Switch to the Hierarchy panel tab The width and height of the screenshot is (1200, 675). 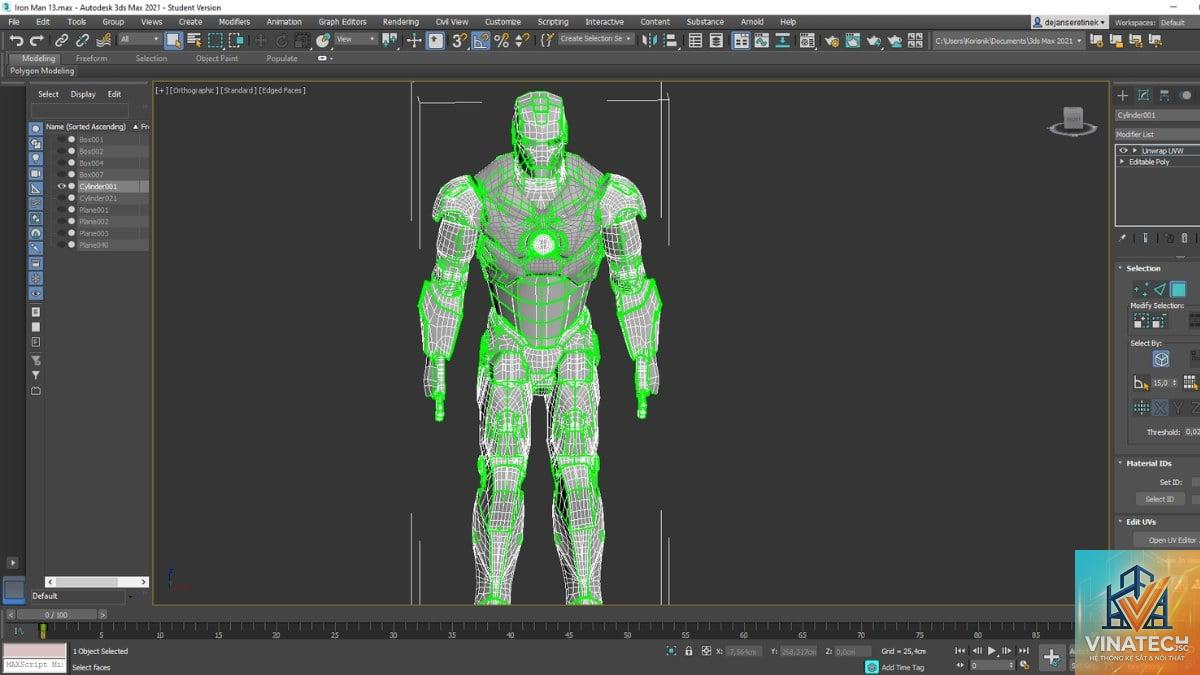coord(1165,95)
